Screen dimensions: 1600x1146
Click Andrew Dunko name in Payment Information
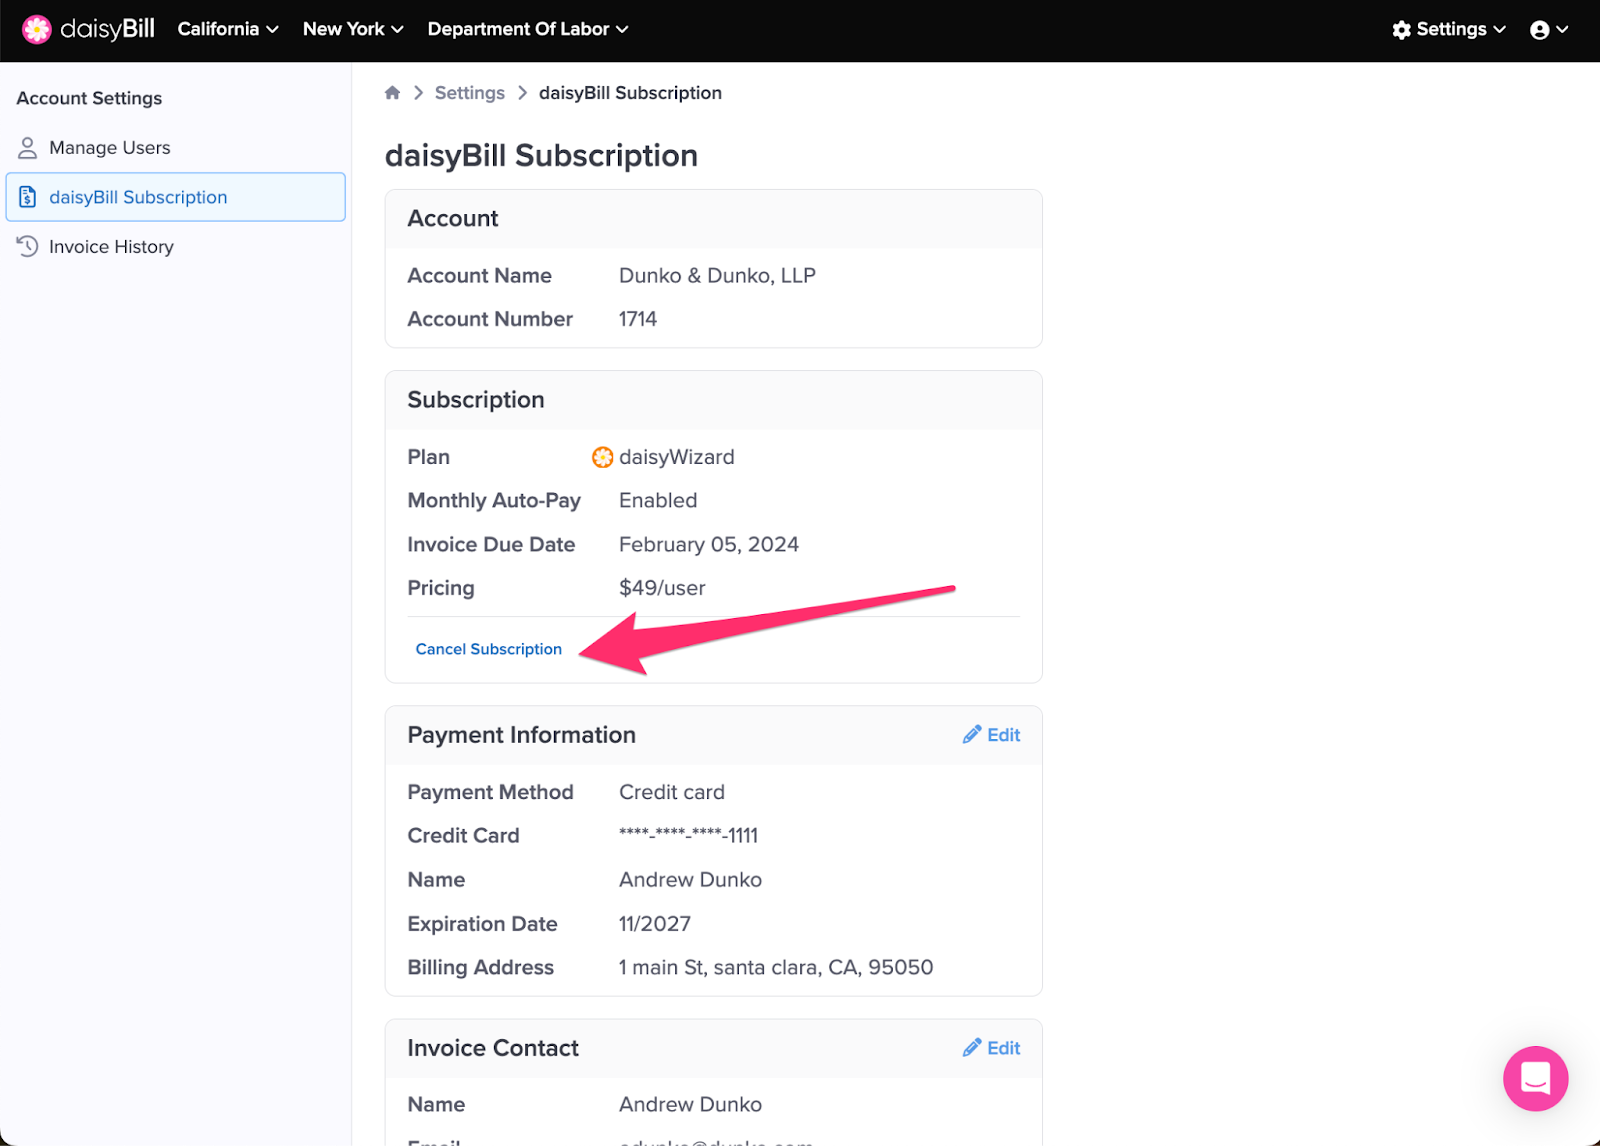pyautogui.click(x=690, y=880)
